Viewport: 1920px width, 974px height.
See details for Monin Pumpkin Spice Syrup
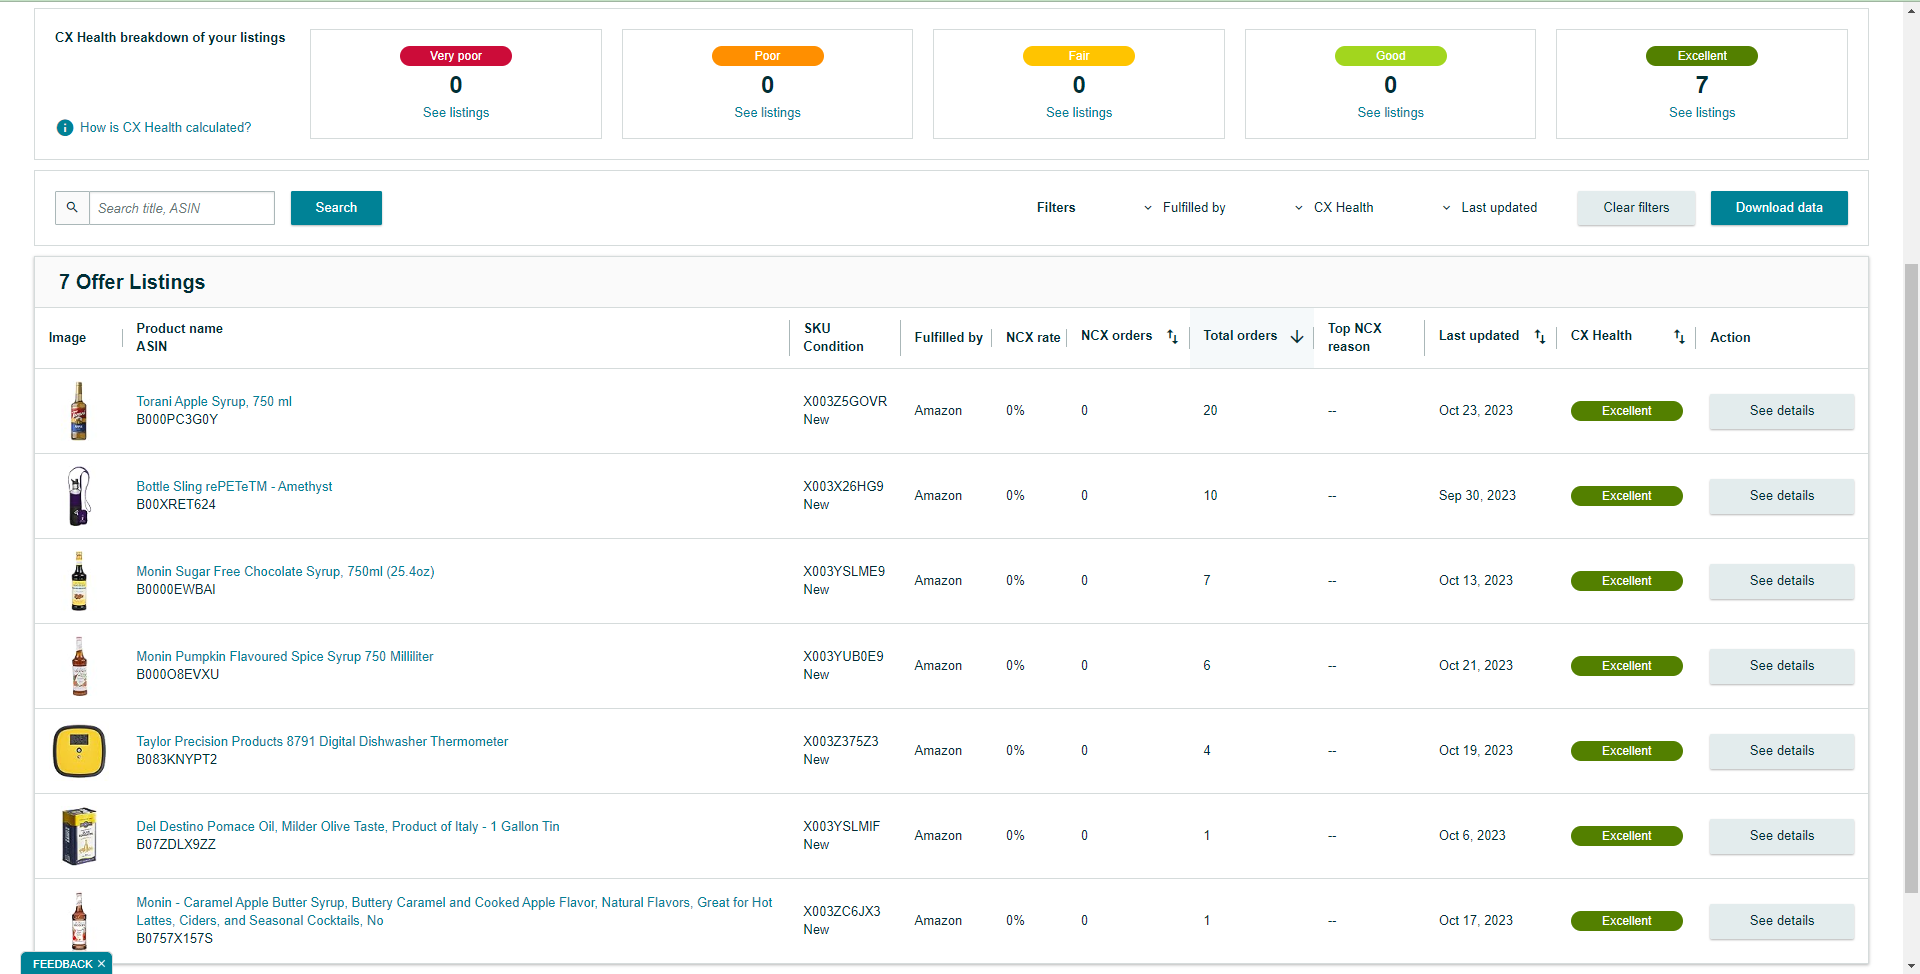point(1781,666)
